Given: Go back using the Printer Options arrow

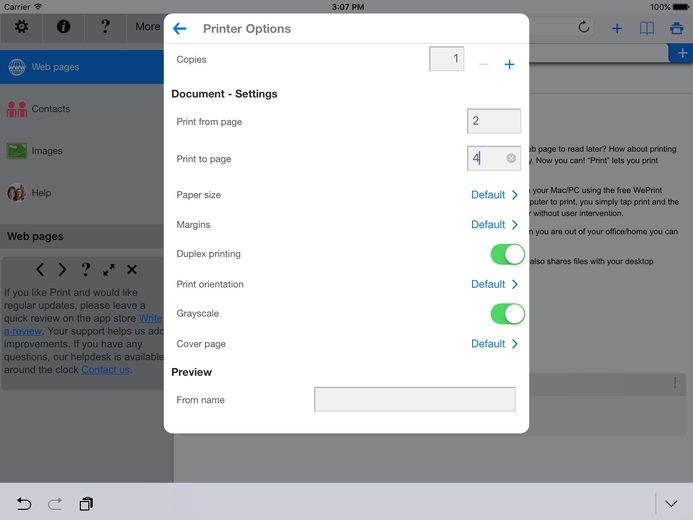Looking at the screenshot, I should point(179,29).
